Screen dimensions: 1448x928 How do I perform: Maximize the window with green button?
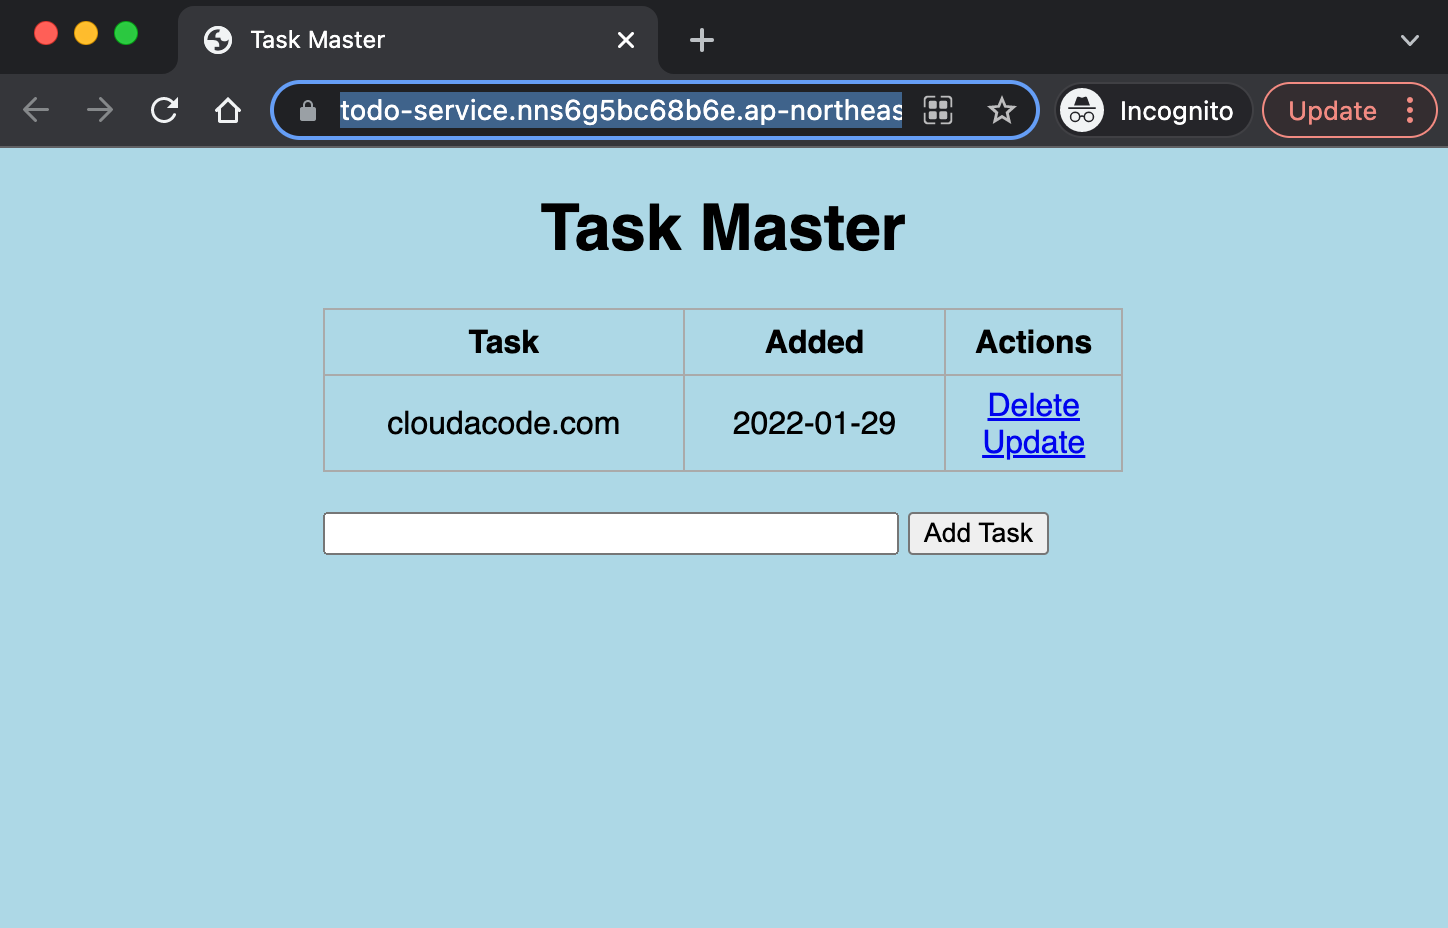pos(126,33)
